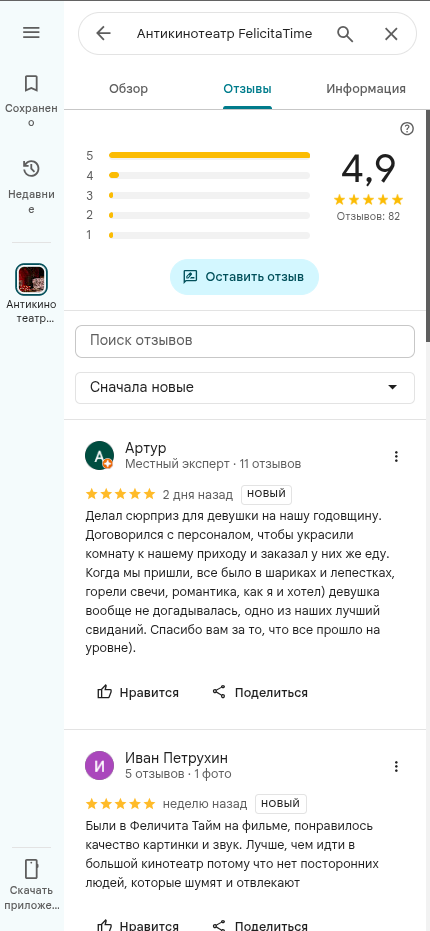Click the 2 дня назад timestamp

click(x=198, y=494)
